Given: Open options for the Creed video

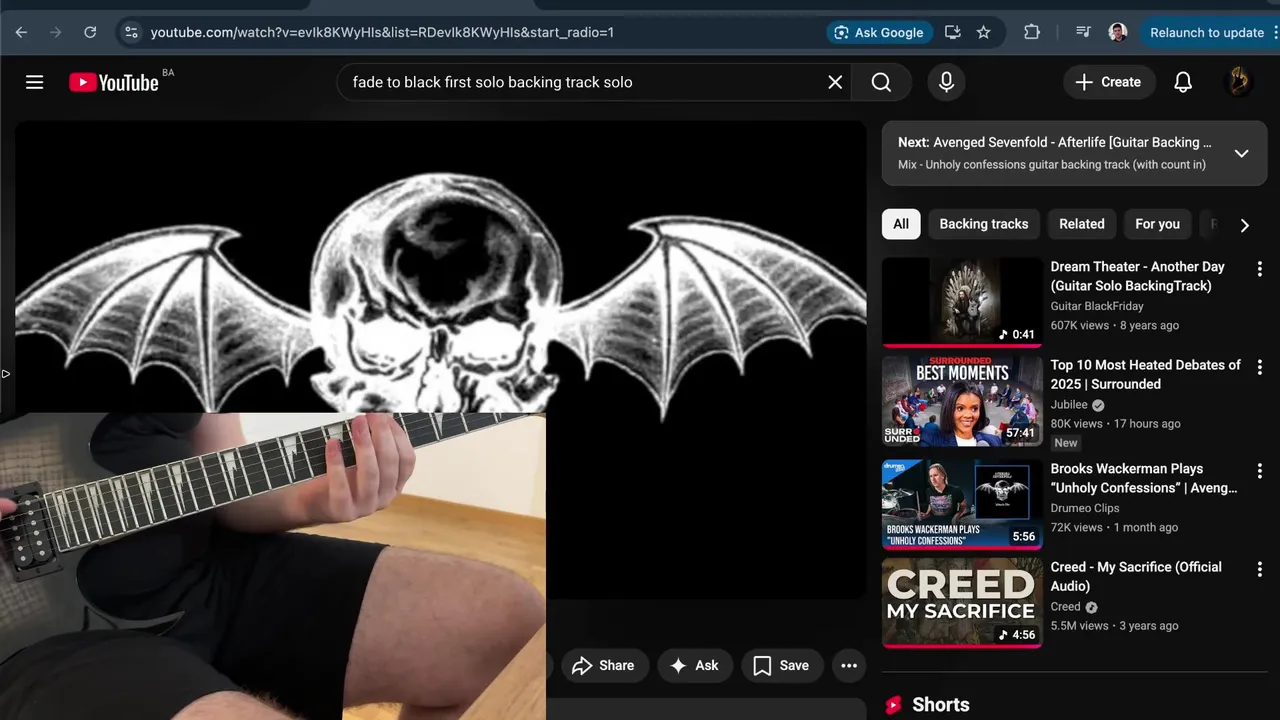Looking at the screenshot, I should coord(1259,568).
